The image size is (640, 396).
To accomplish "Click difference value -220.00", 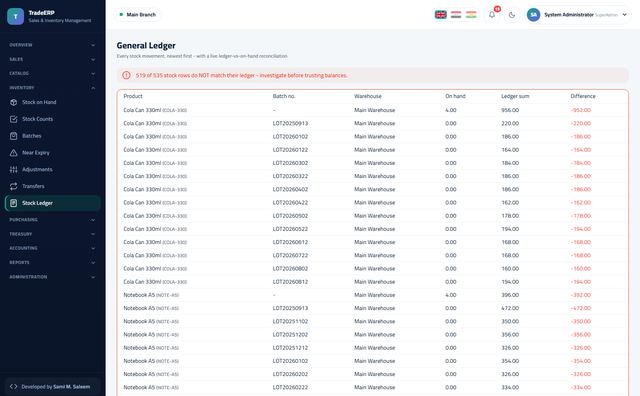I will 581,123.
